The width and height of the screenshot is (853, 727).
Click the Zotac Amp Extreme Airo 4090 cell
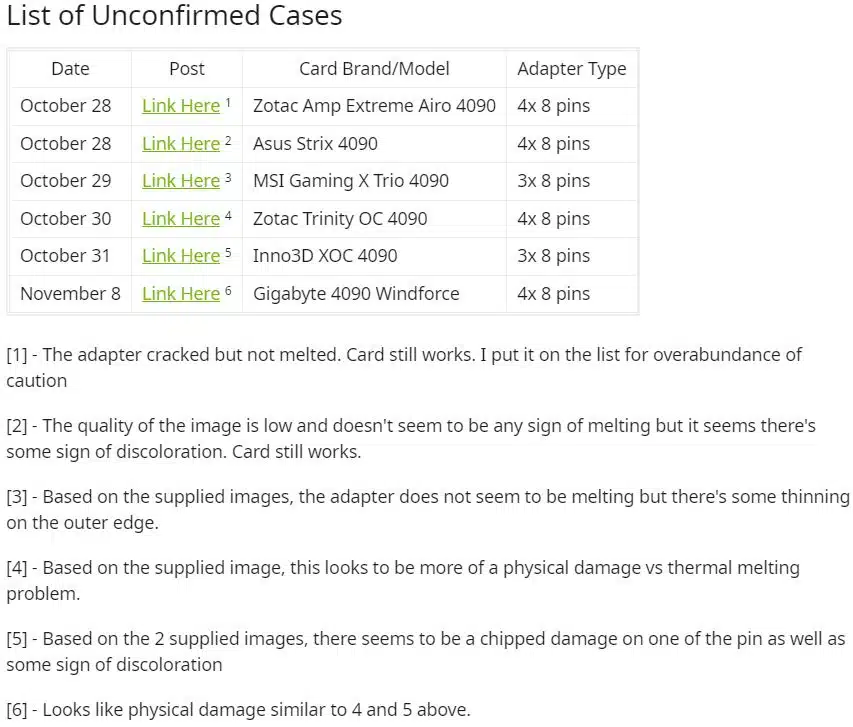coord(374,106)
